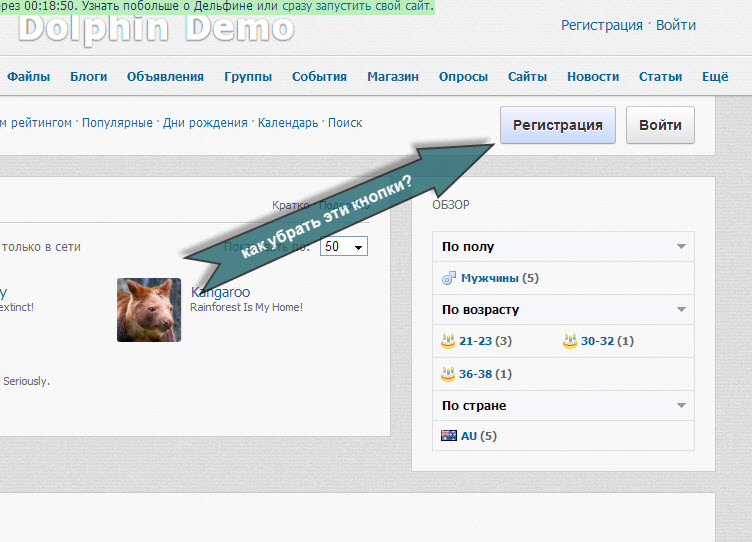
Task: Go to Объявления in the navigation
Action: click(165, 77)
